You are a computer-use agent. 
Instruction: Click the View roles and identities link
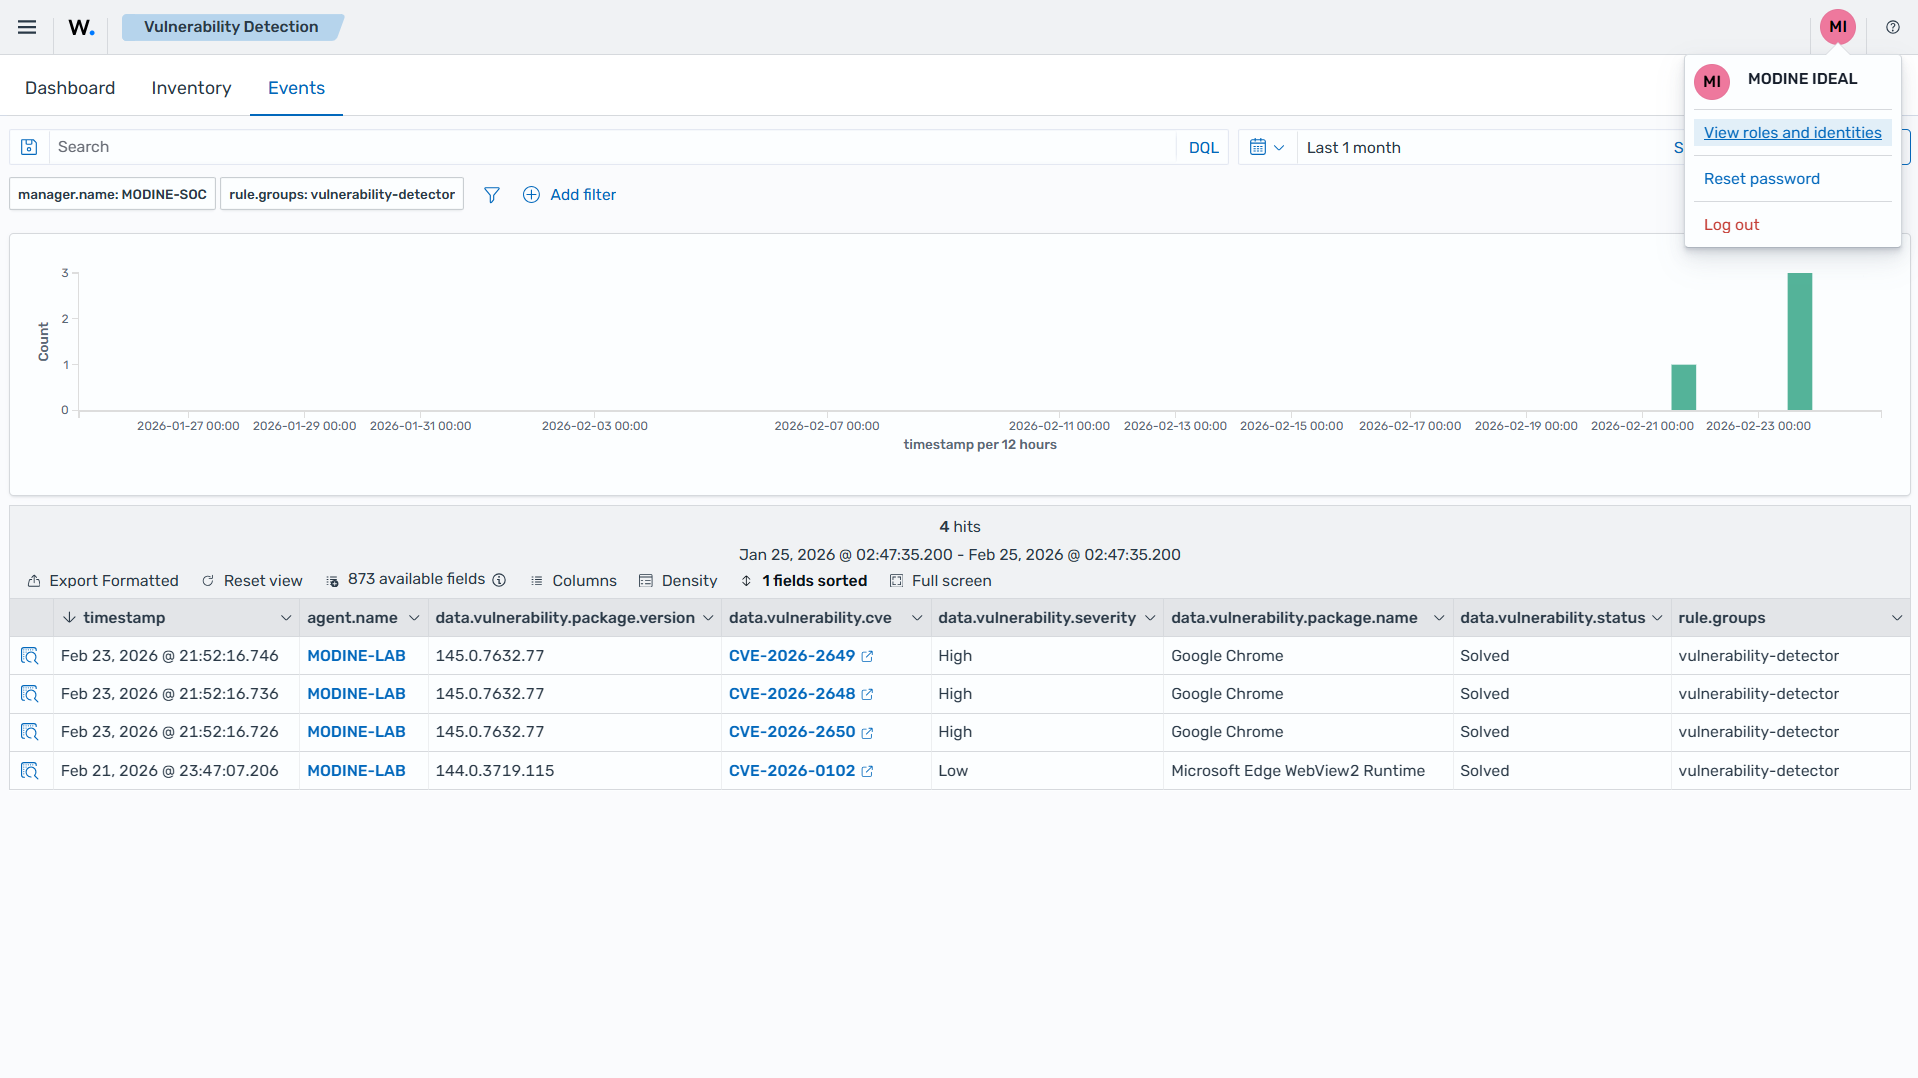pos(1791,132)
